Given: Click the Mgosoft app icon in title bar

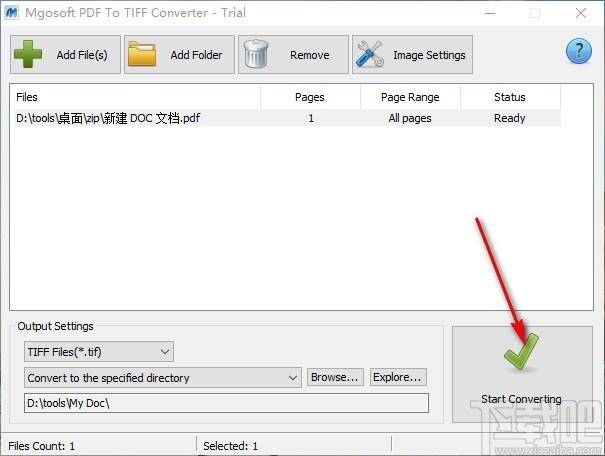Looking at the screenshot, I should 12,13.
